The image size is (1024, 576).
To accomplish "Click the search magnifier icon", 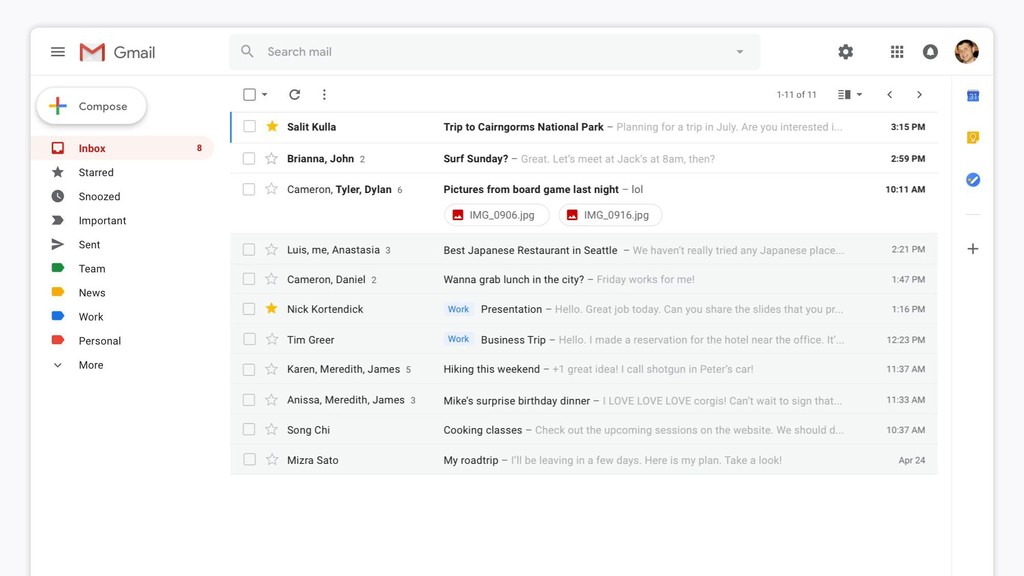I will click(247, 51).
